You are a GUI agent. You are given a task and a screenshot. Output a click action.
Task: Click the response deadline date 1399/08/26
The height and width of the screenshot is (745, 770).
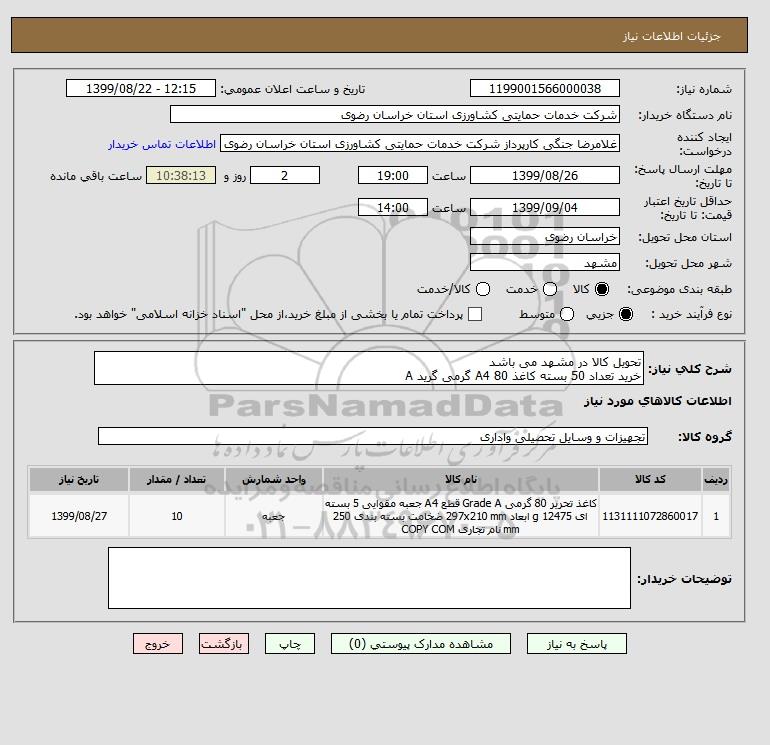click(x=545, y=175)
